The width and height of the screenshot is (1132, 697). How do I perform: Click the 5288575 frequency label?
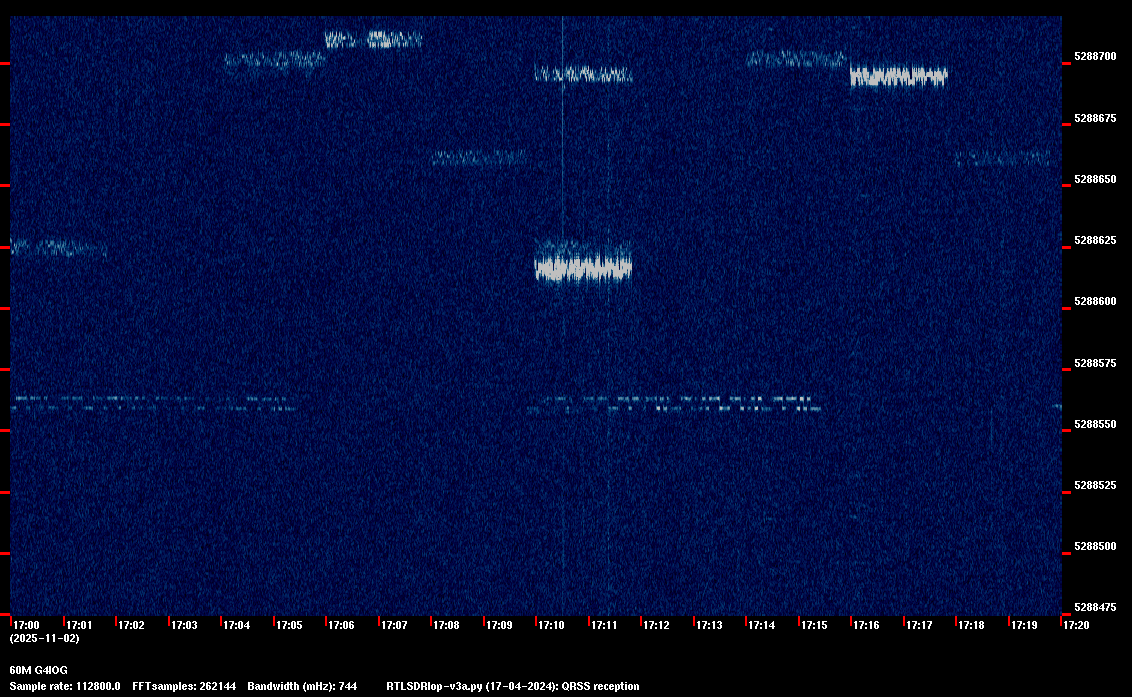[x=1095, y=363]
